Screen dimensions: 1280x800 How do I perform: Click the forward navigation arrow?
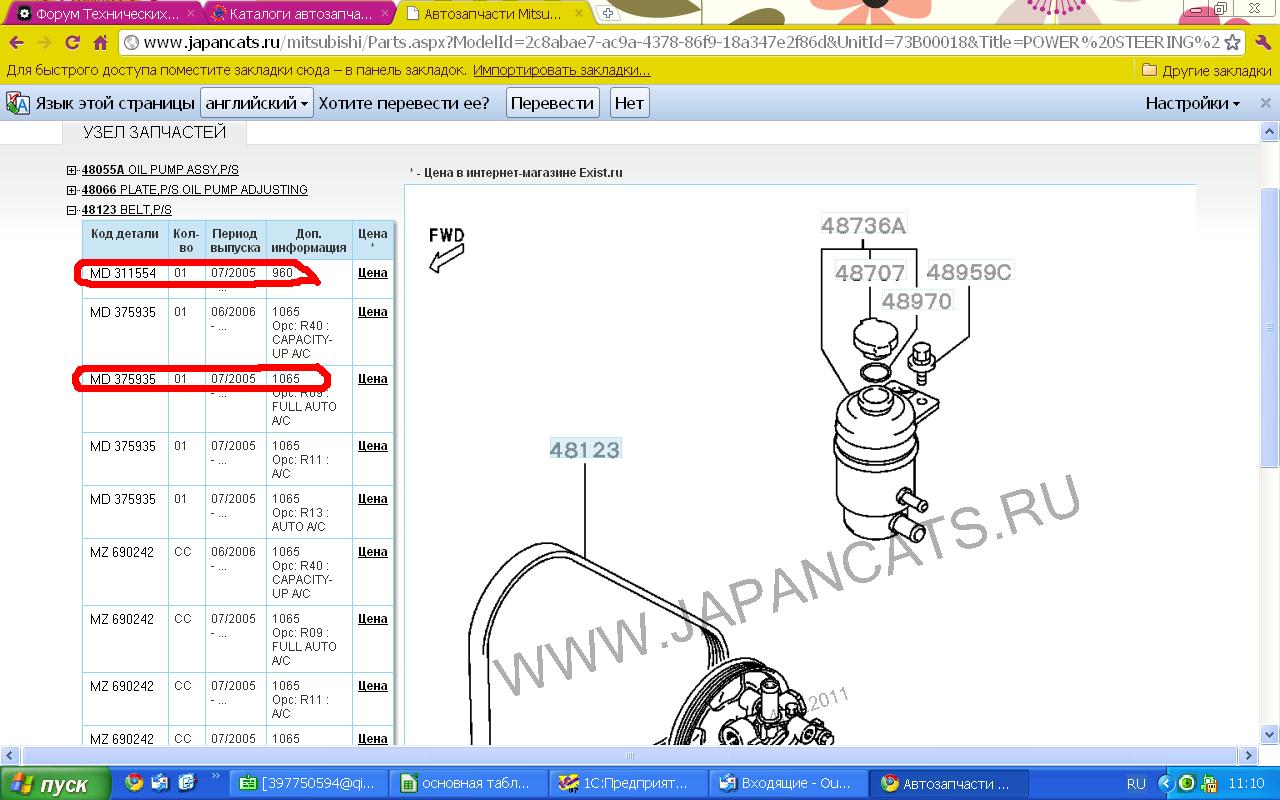44,43
